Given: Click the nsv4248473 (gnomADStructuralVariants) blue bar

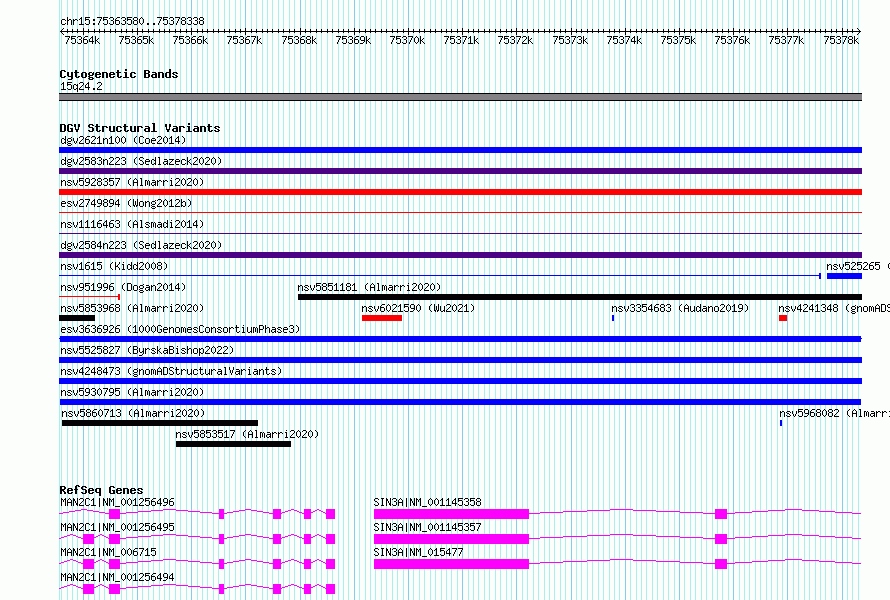Looking at the screenshot, I should pyautogui.click(x=460, y=381).
